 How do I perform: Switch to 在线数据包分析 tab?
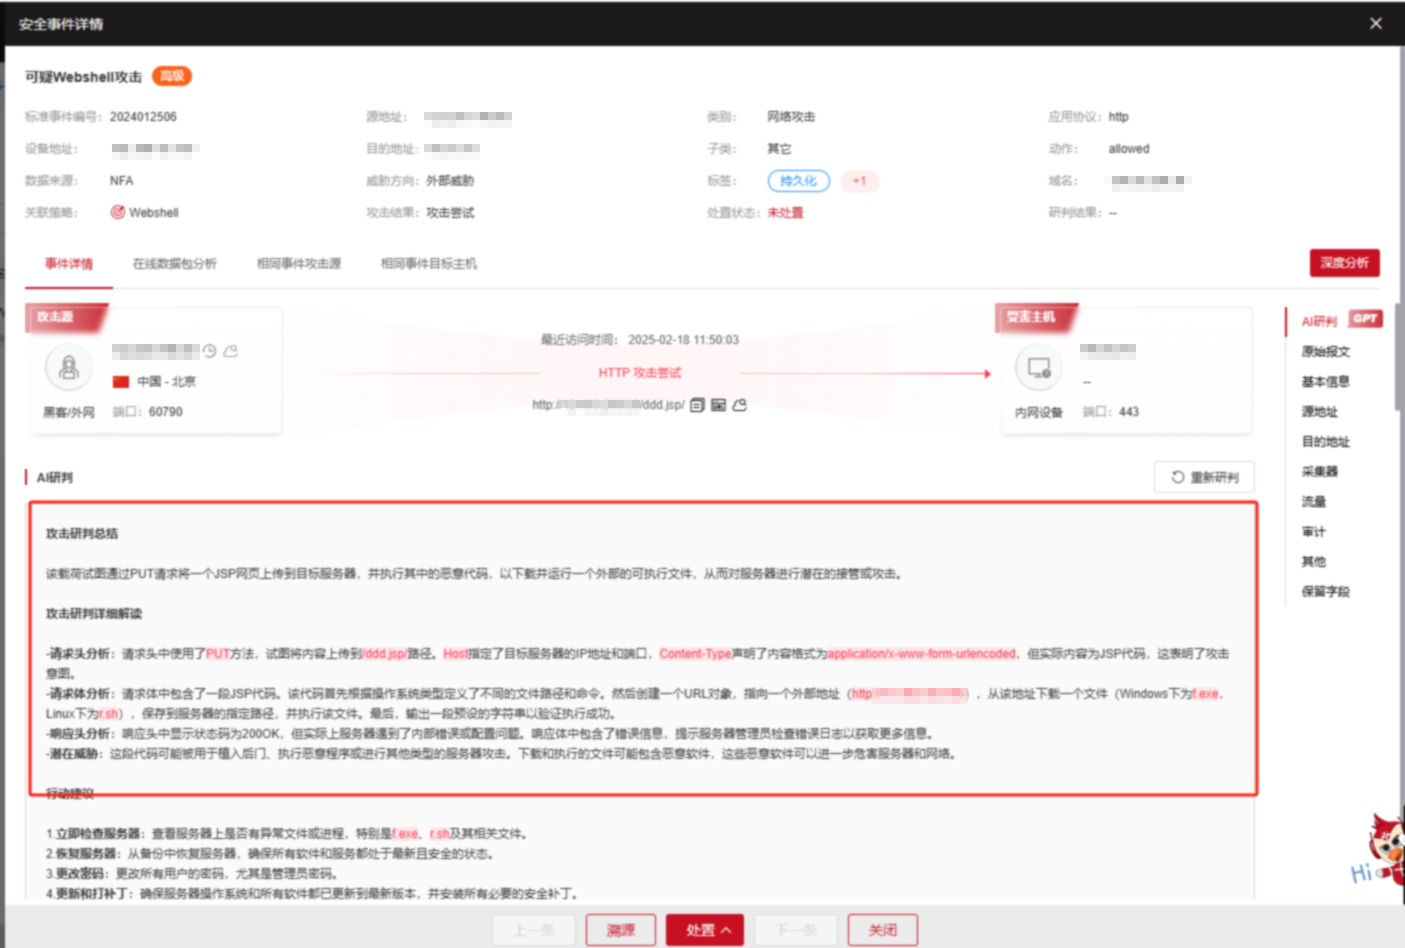tap(175, 264)
